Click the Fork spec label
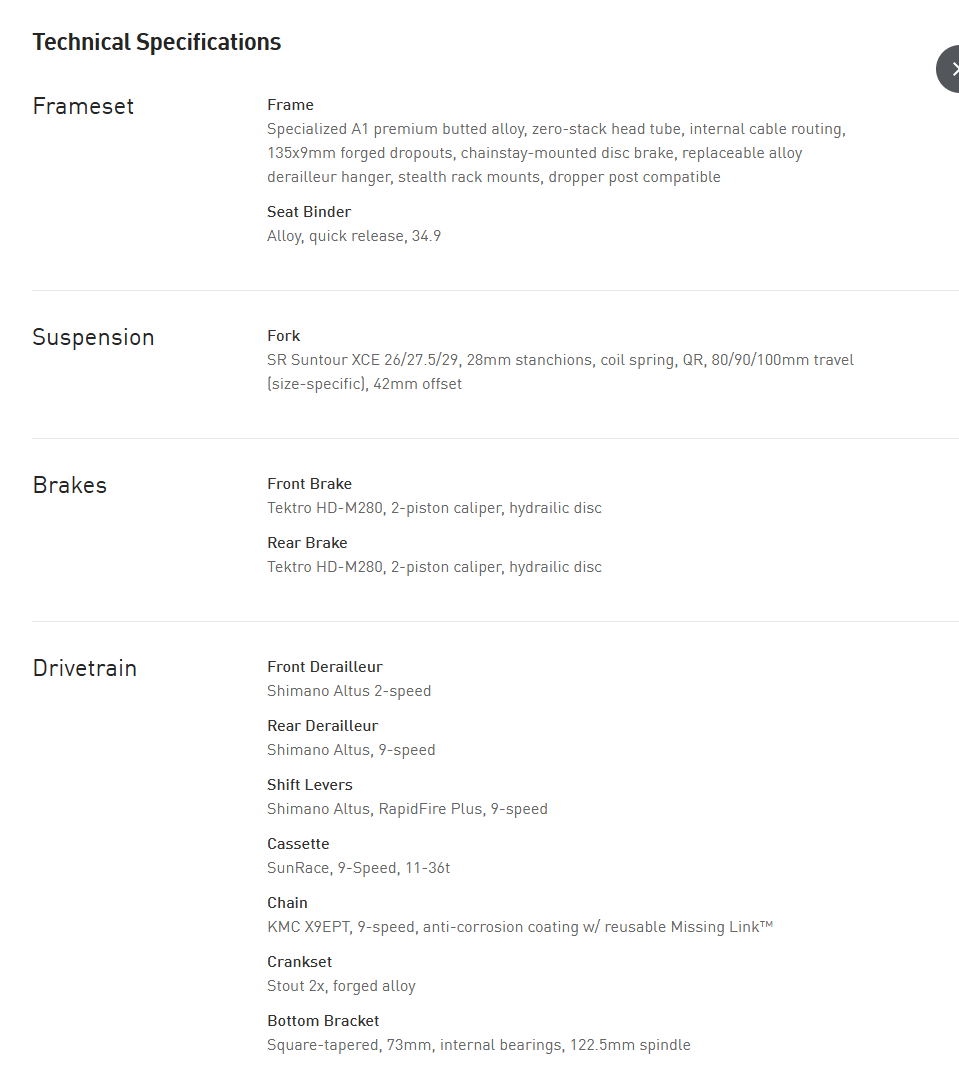This screenshot has height=1079, width=959. tap(283, 336)
